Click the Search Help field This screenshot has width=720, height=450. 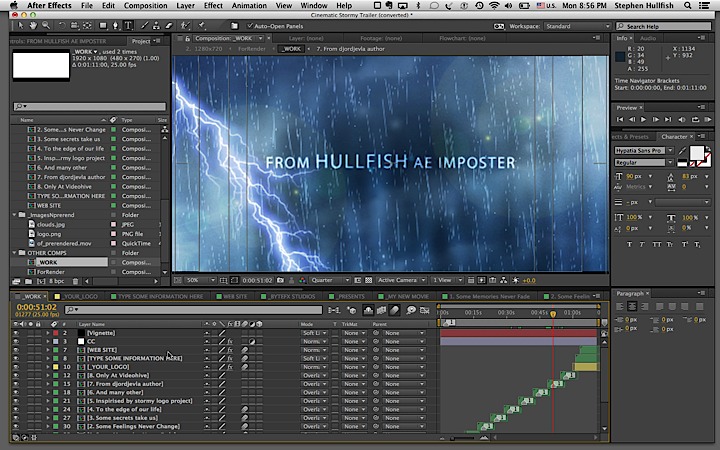click(x=664, y=26)
